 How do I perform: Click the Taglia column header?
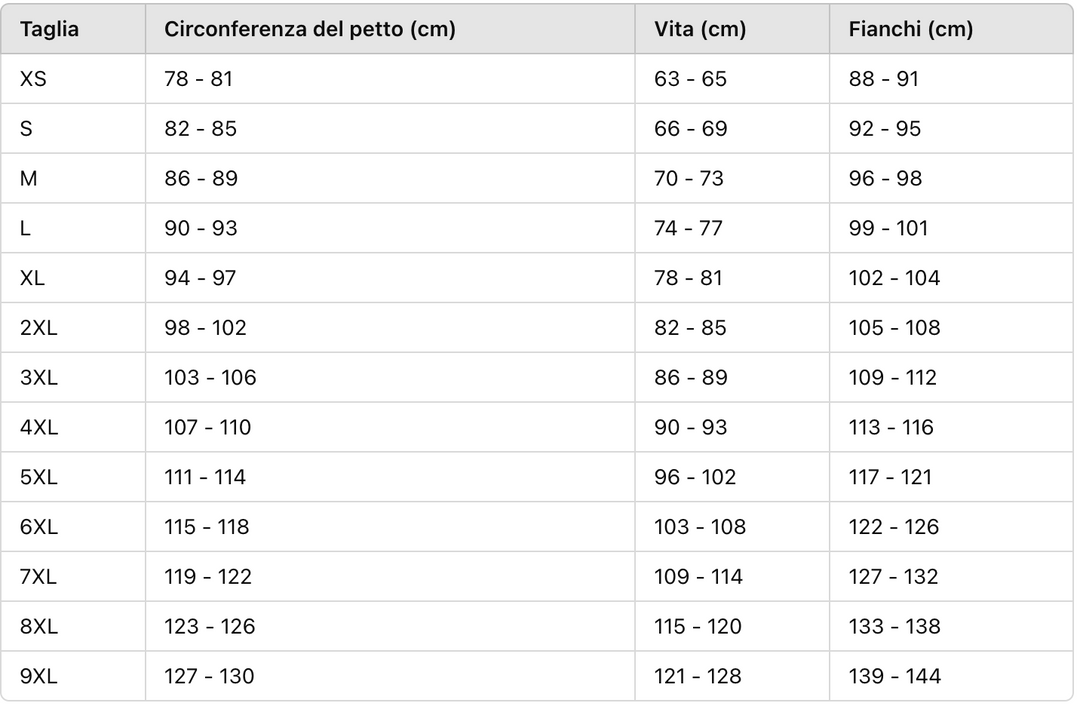49,29
